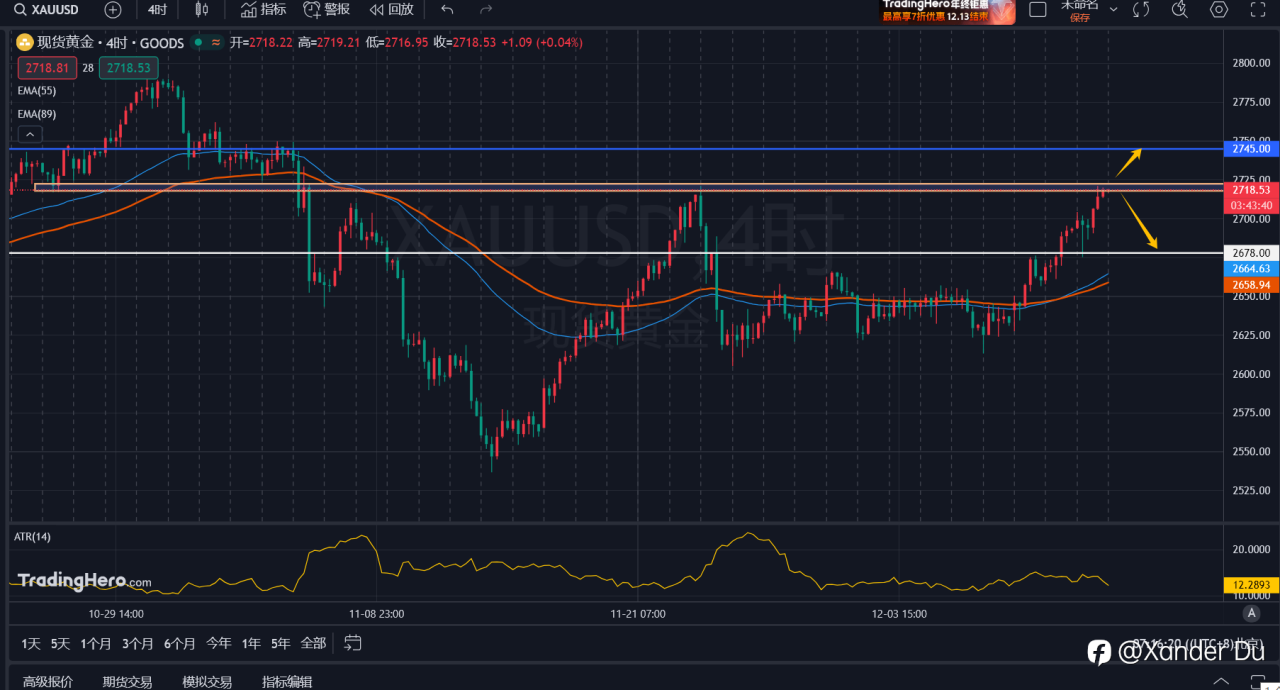The width and height of the screenshot is (1280, 690).
Task: Select the ATR(14) indicator label
Action: [x=32, y=537]
